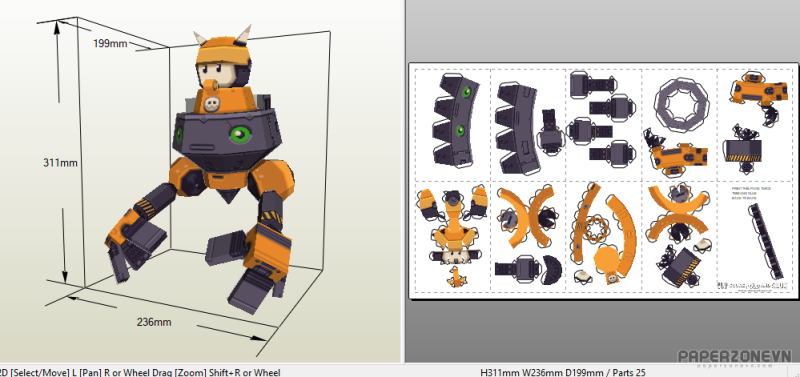Viewport: 800px width, 377px height.
Task: Click the skull emblem on the orange chest
Action: coord(210,105)
